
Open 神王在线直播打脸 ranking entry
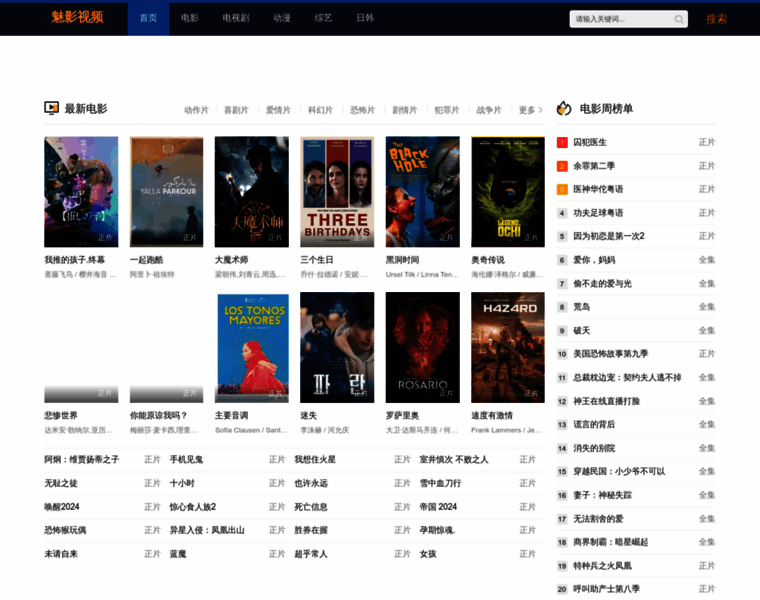pyautogui.click(x=607, y=401)
